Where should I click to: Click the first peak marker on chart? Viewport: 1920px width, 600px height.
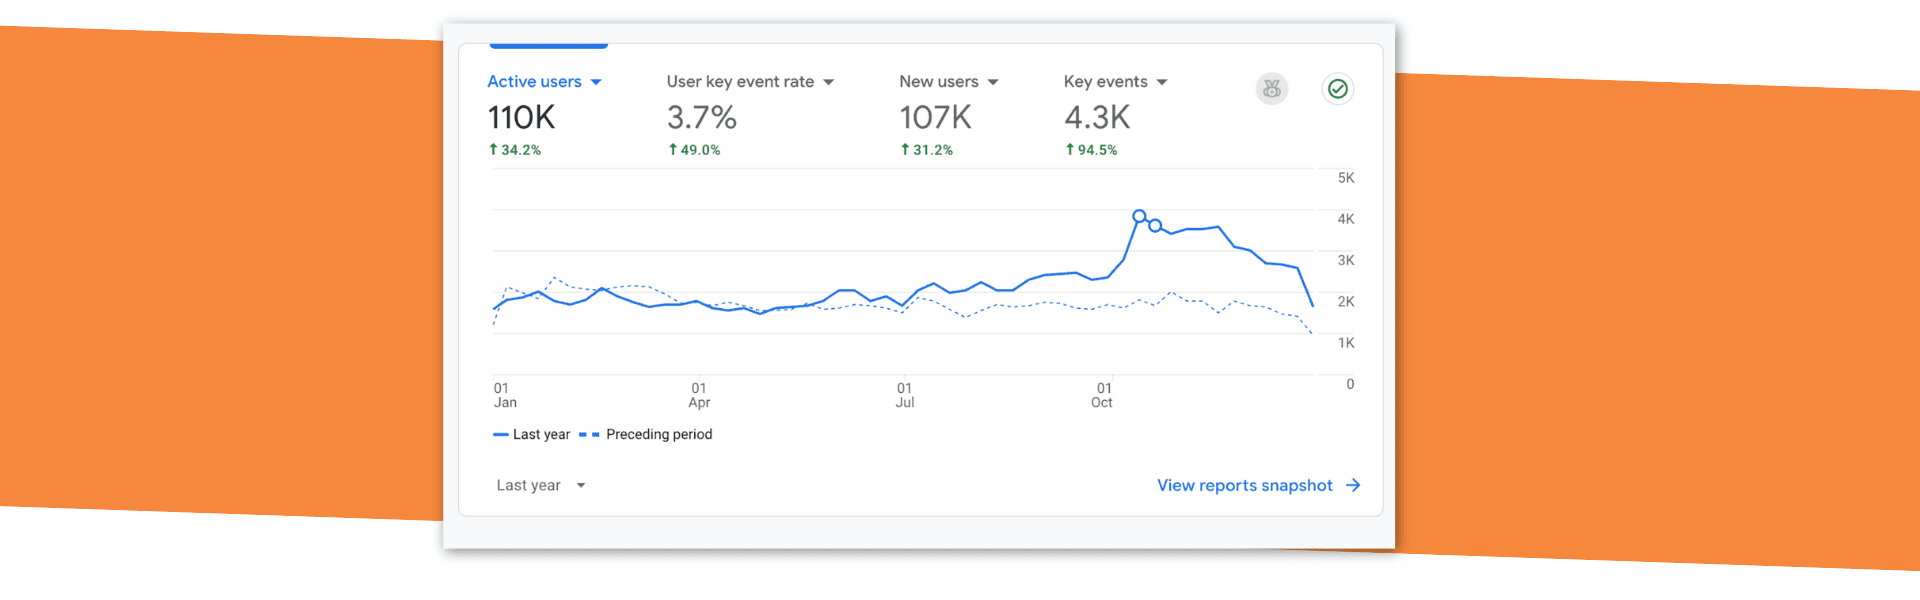click(x=1139, y=216)
